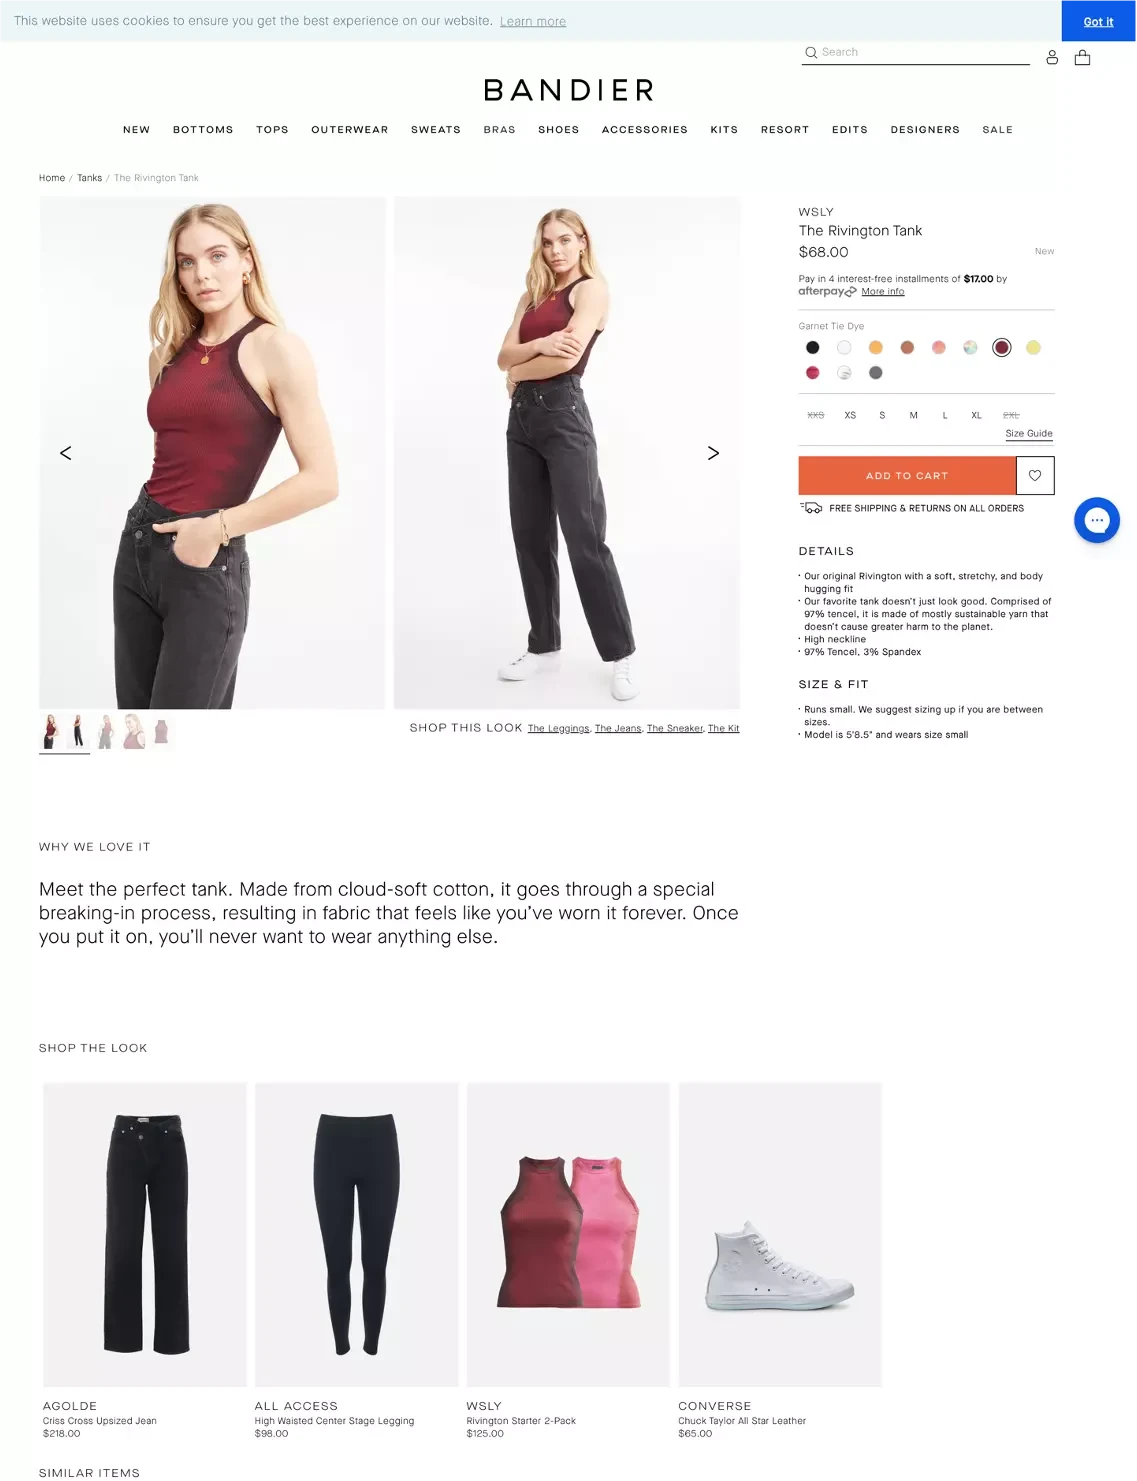1137x1481 pixels.
Task: Open the user account icon
Action: point(1052,58)
